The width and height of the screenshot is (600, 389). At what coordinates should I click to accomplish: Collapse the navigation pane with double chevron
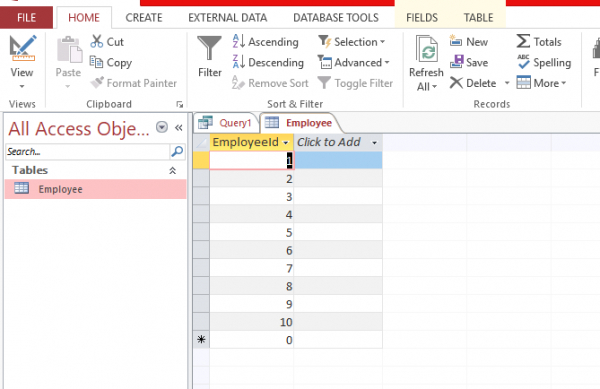(179, 128)
